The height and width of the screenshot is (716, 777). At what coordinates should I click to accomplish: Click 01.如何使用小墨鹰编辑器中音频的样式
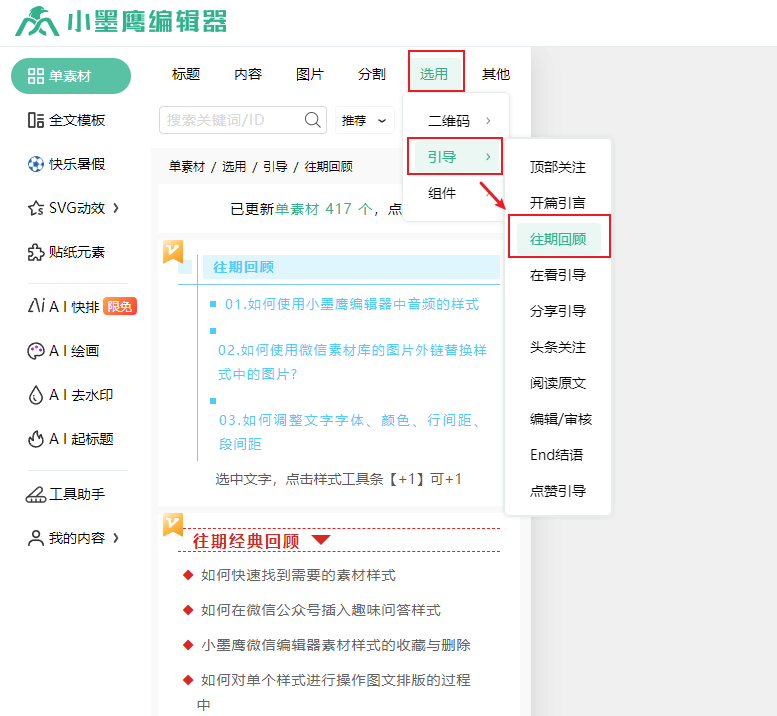352,304
